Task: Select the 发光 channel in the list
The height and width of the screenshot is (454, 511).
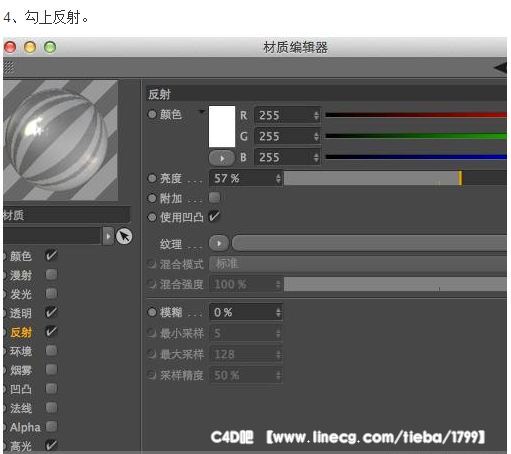Action: click(x=21, y=294)
